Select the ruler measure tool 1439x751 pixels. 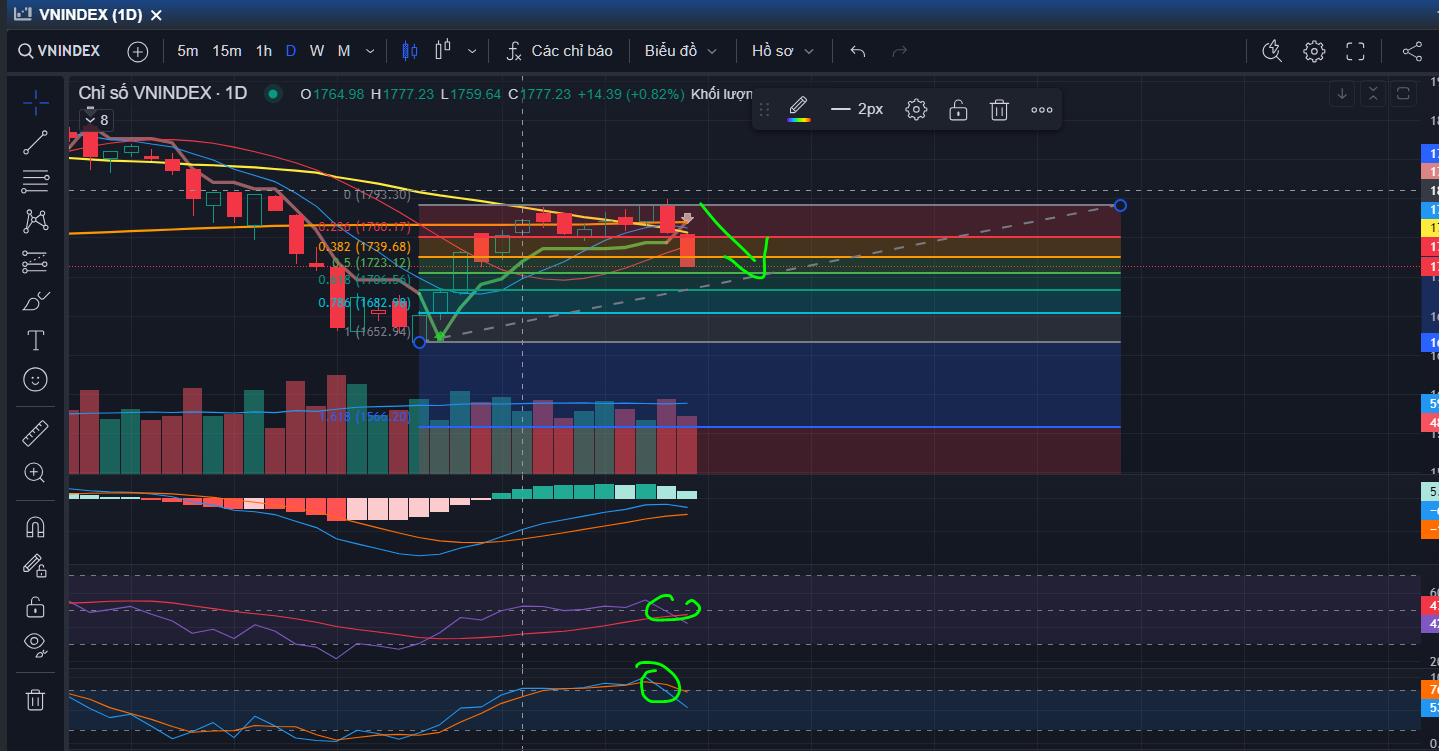[x=35, y=433]
